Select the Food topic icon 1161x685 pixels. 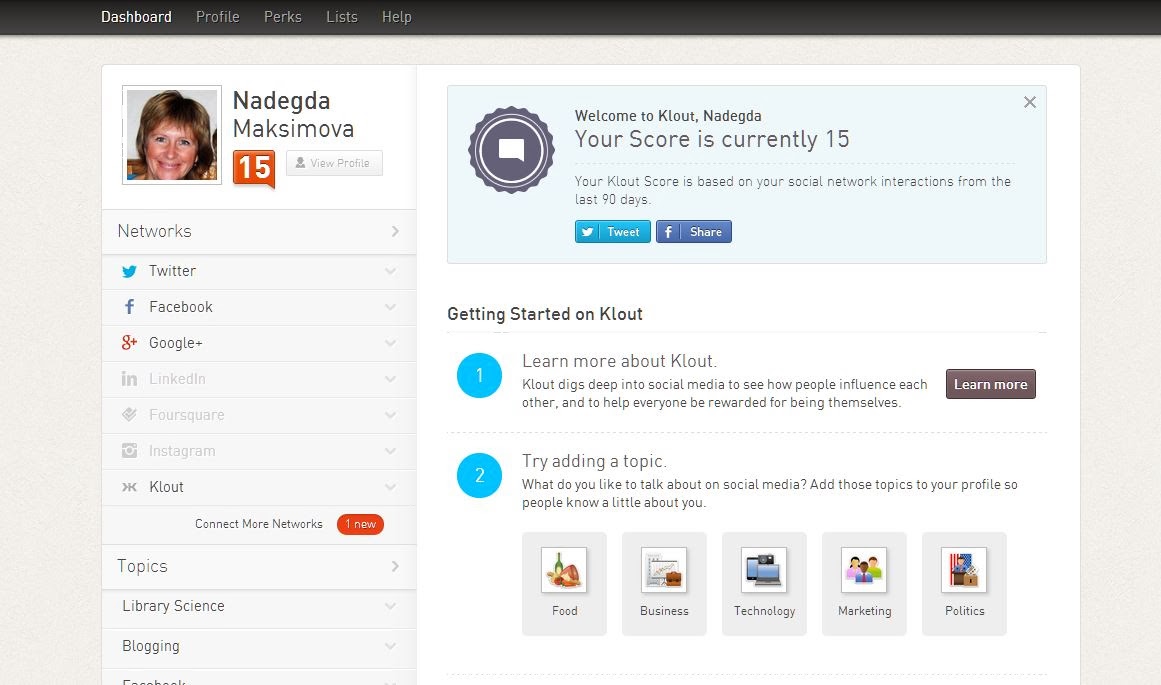point(564,569)
